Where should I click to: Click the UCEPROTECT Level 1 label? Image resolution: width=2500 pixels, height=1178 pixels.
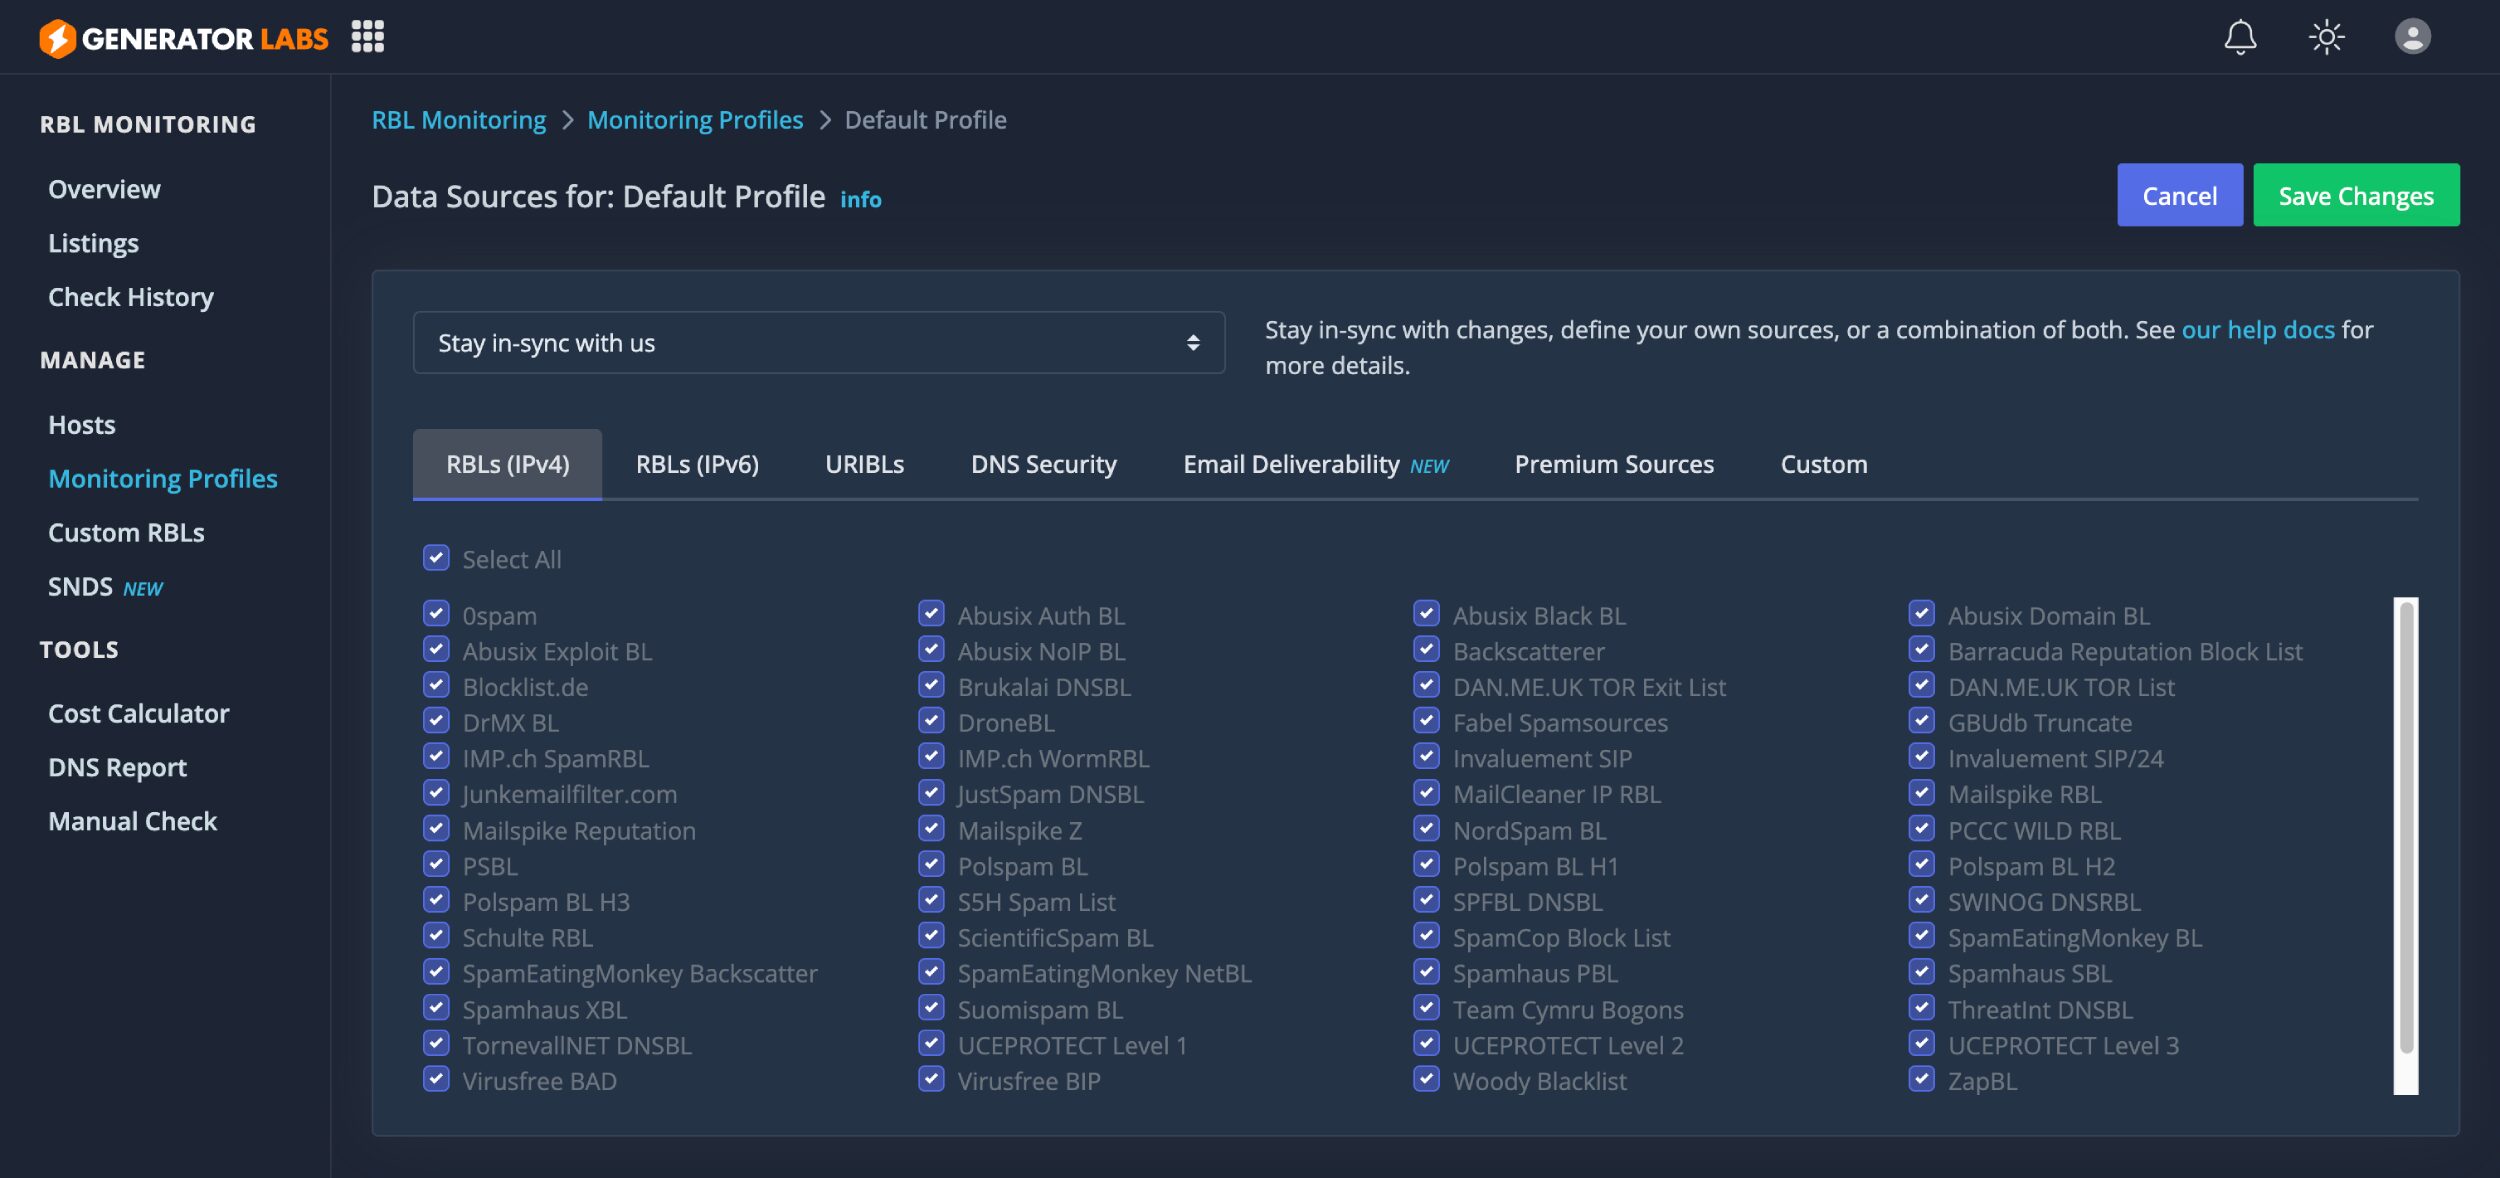1072,1045
